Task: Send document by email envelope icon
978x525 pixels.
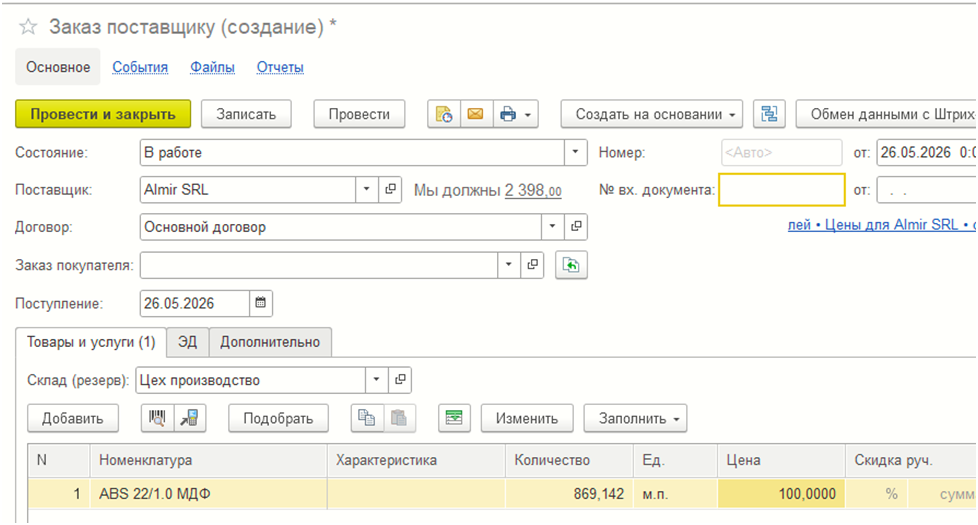Action: tap(476, 114)
